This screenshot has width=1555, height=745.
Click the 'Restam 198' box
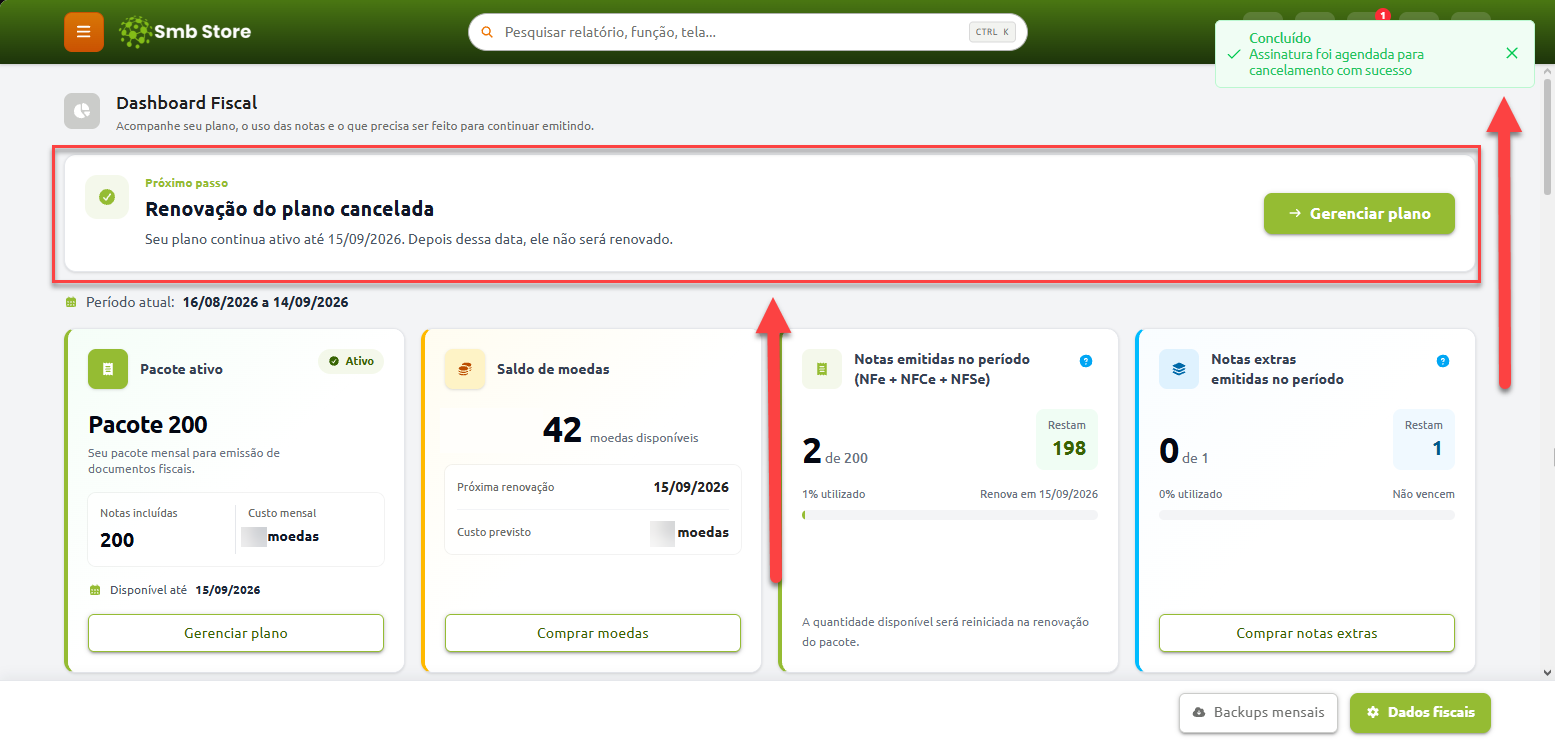[1067, 439]
